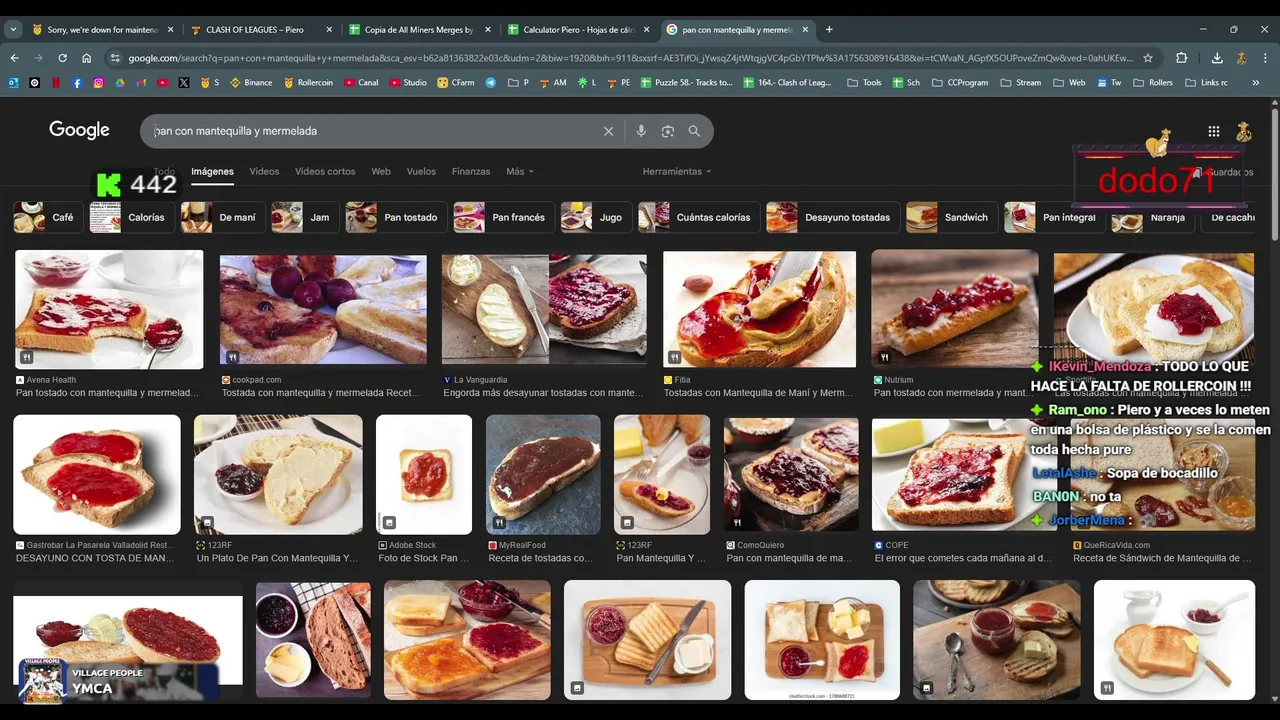Open a new browser tab with plus
Viewport: 1280px width, 720px height.
pos(829,29)
